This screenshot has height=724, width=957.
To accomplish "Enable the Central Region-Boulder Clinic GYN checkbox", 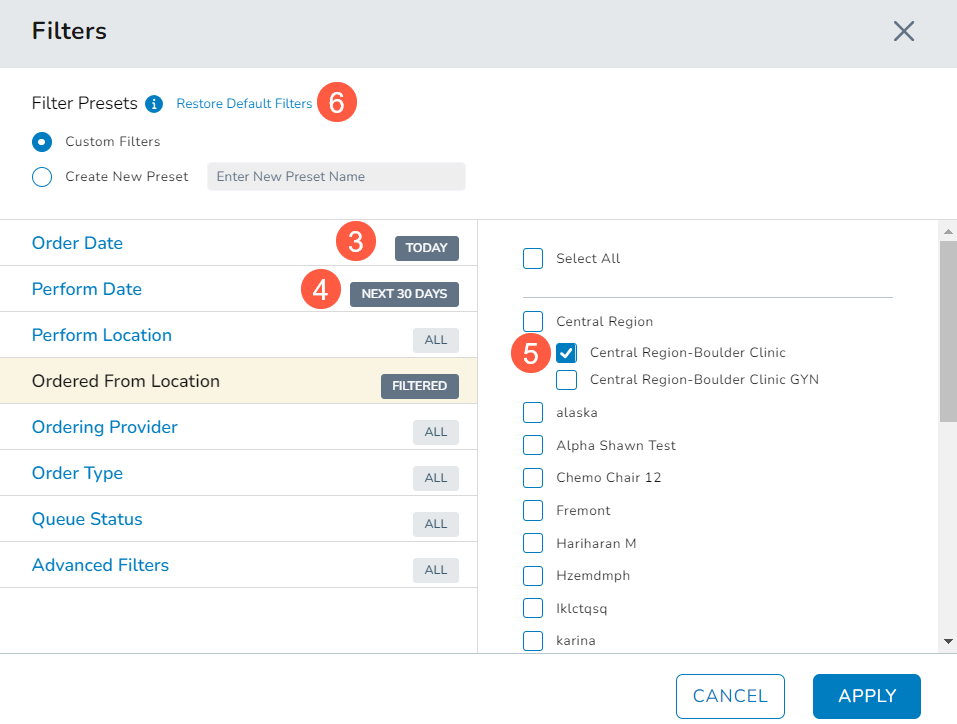I will 567,380.
